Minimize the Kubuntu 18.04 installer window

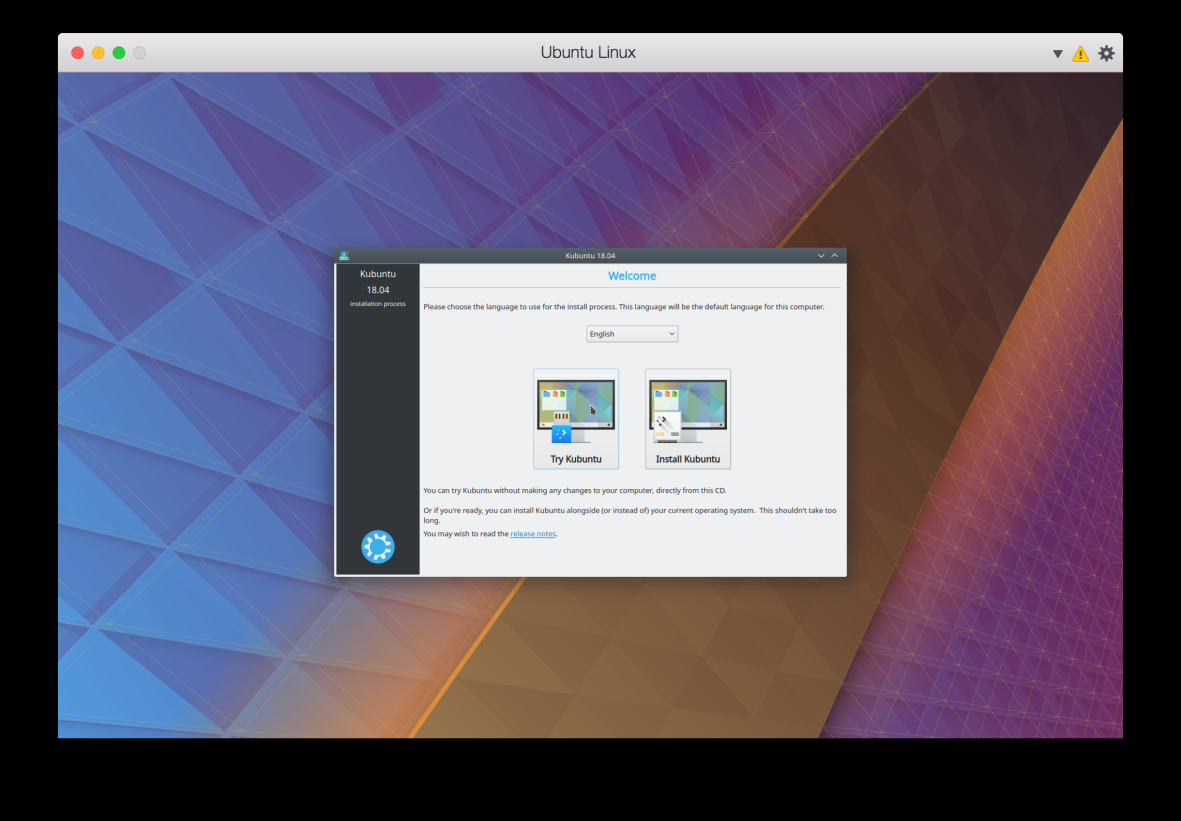pyautogui.click(x=821, y=256)
